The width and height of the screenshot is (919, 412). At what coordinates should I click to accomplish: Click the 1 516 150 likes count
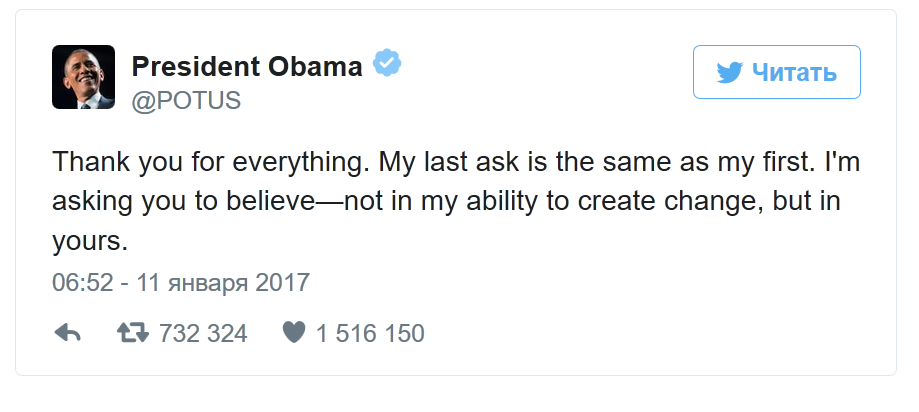pyautogui.click(x=370, y=333)
